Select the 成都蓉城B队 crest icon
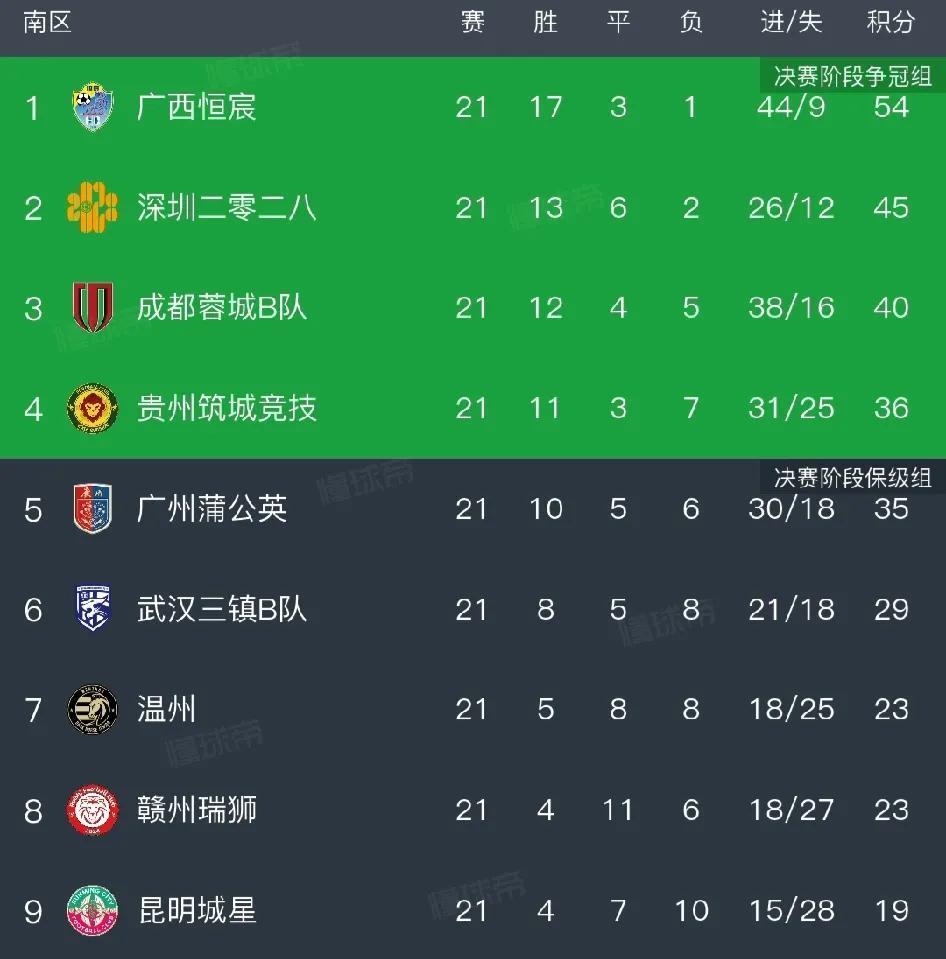 point(93,308)
